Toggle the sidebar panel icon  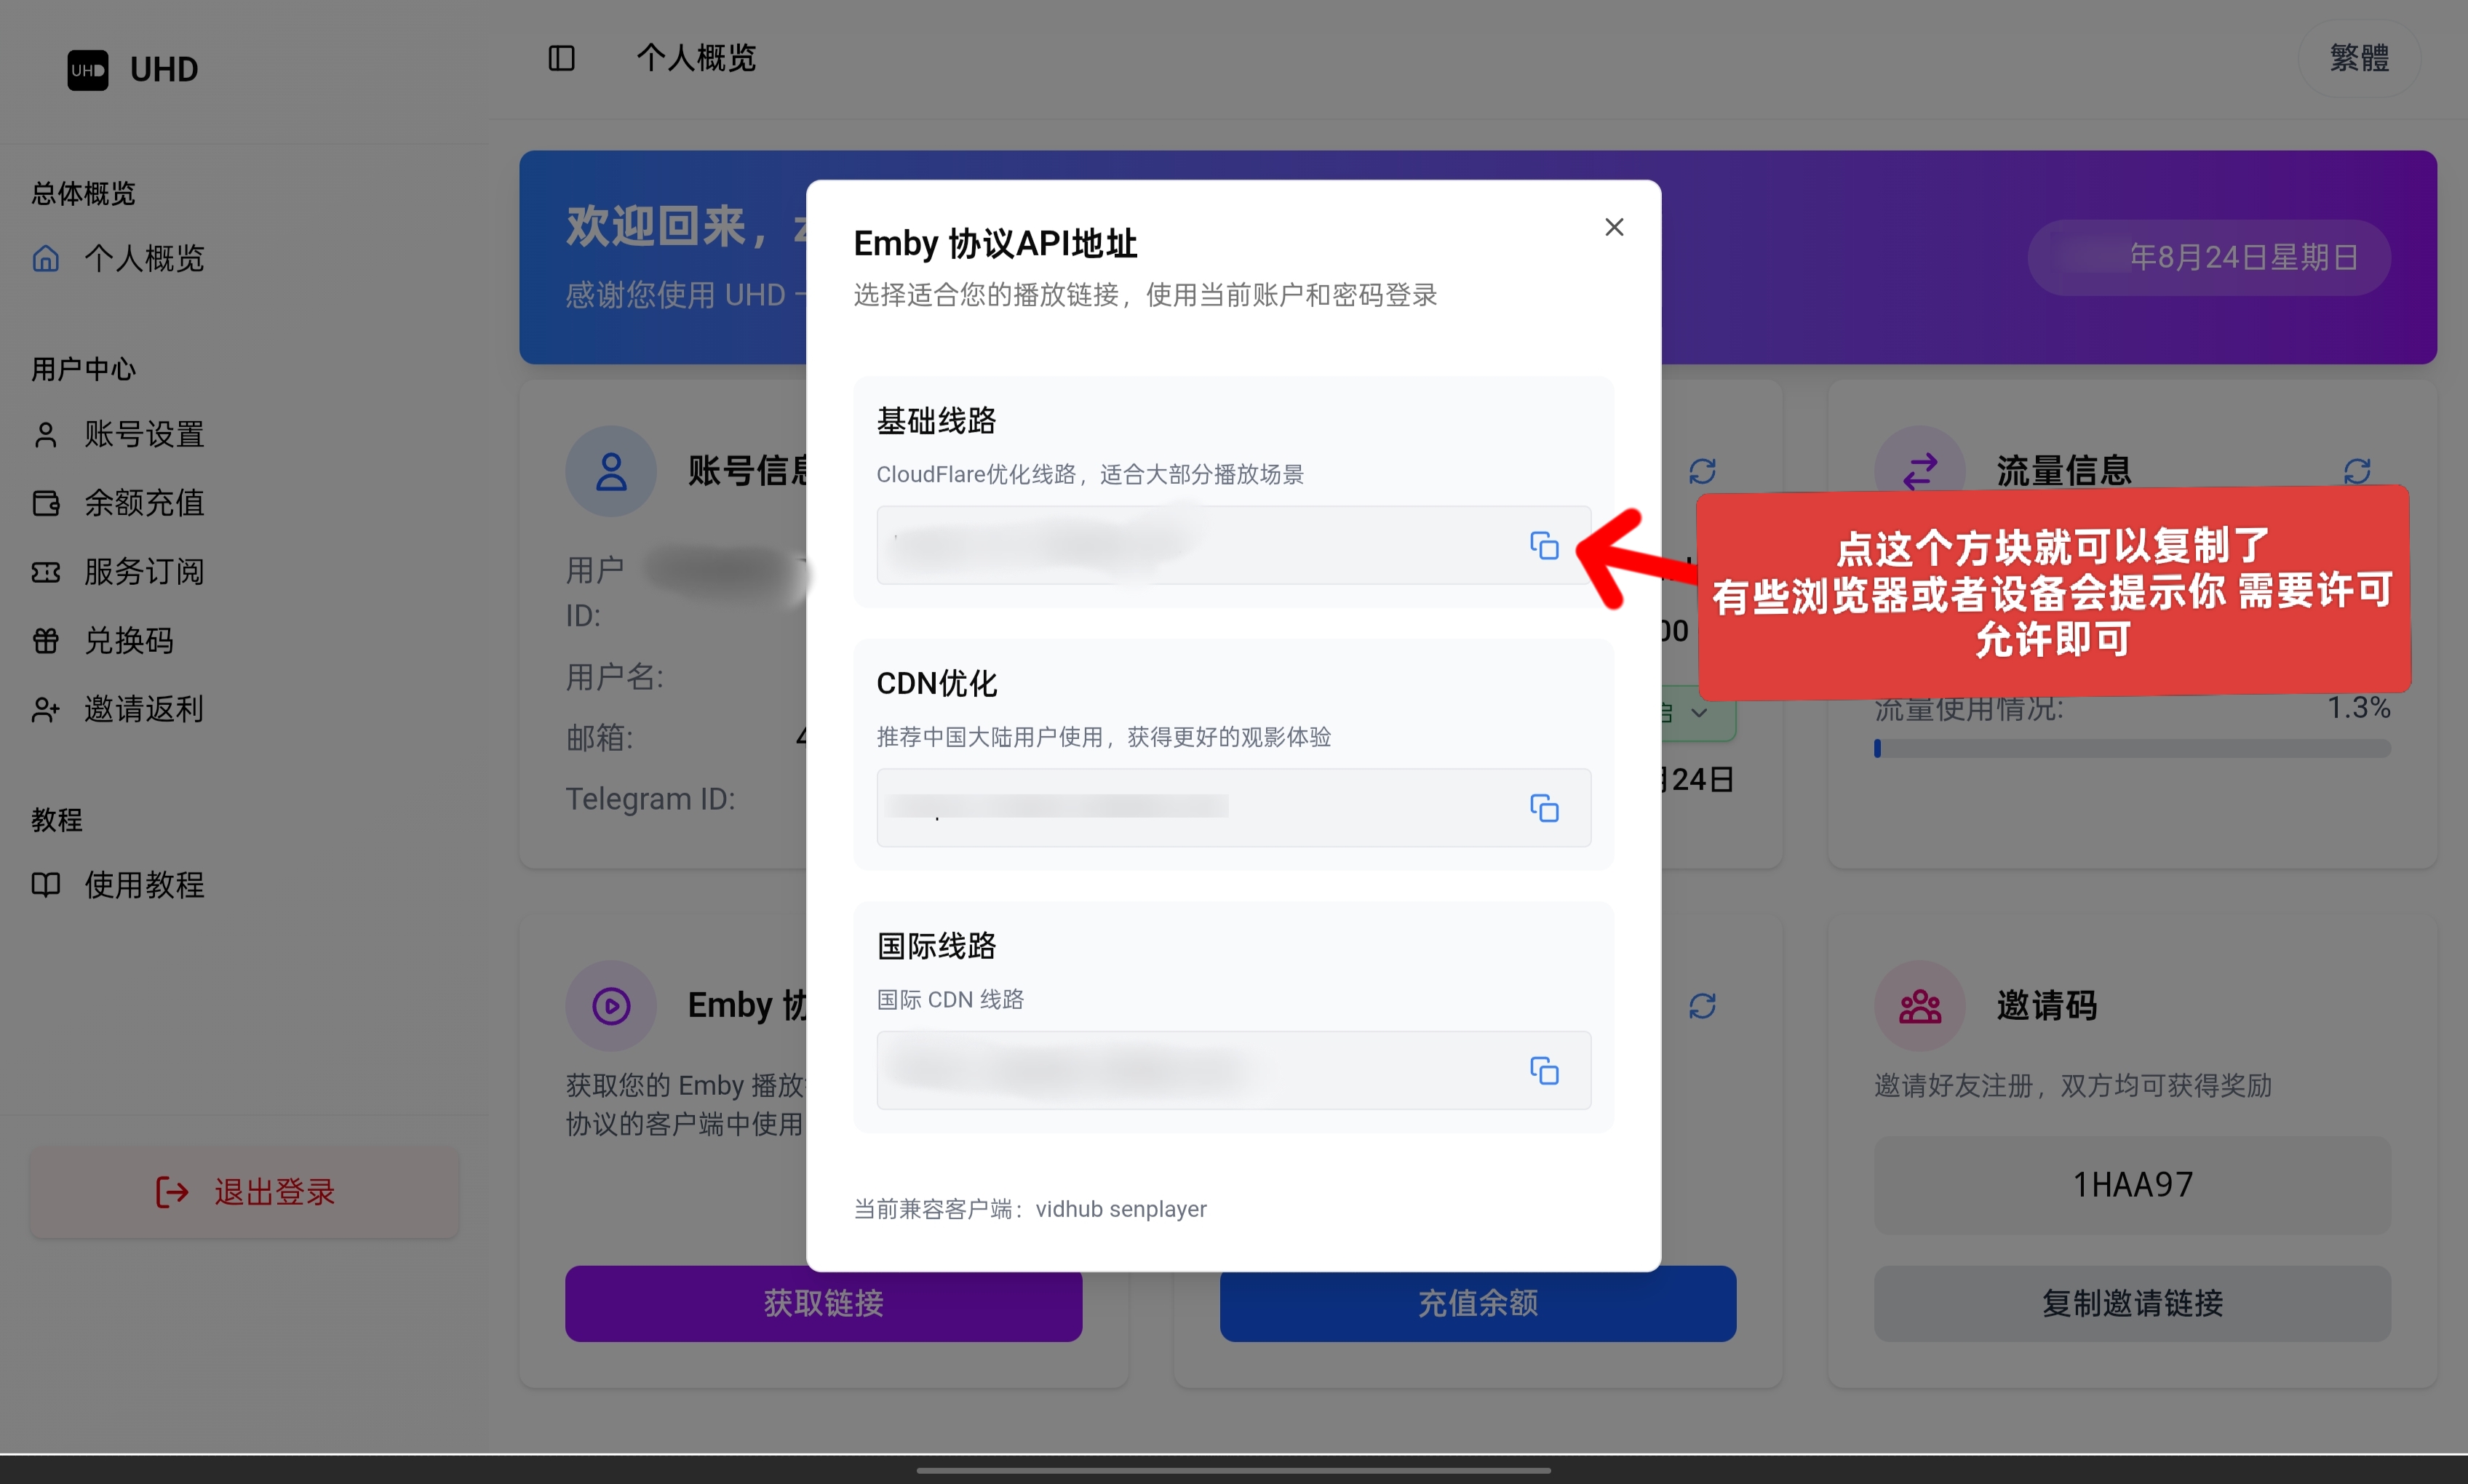(x=562, y=58)
